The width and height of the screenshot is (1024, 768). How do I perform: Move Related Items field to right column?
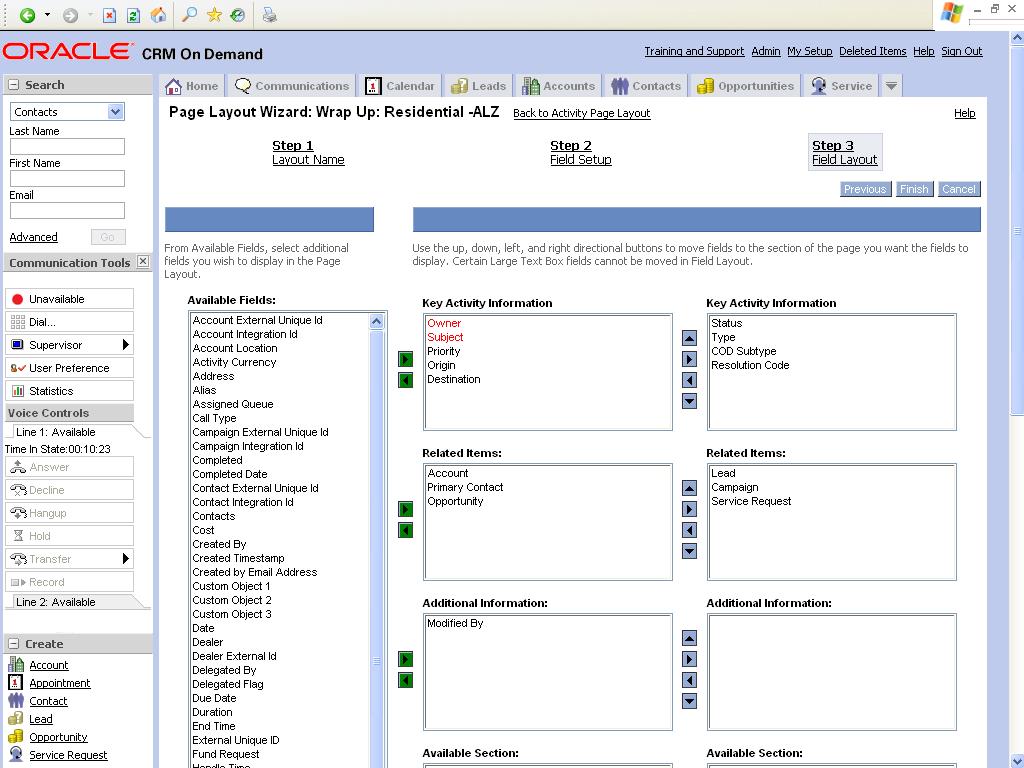[x=690, y=509]
